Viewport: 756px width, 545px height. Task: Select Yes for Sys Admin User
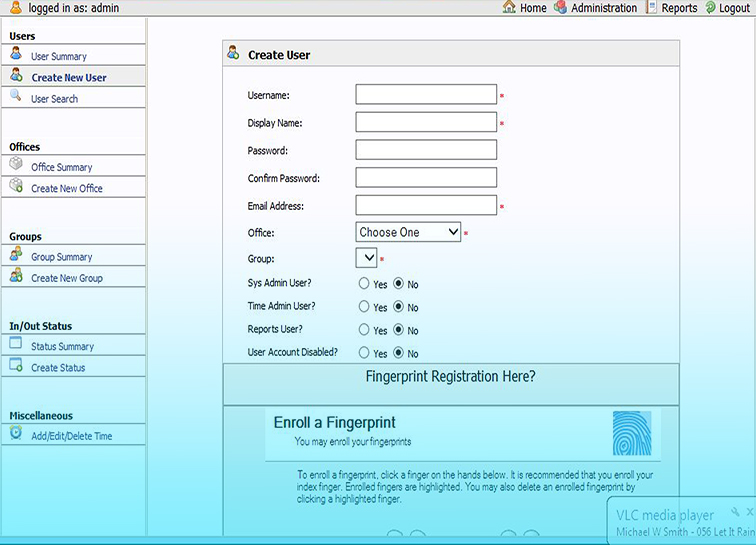coord(364,283)
